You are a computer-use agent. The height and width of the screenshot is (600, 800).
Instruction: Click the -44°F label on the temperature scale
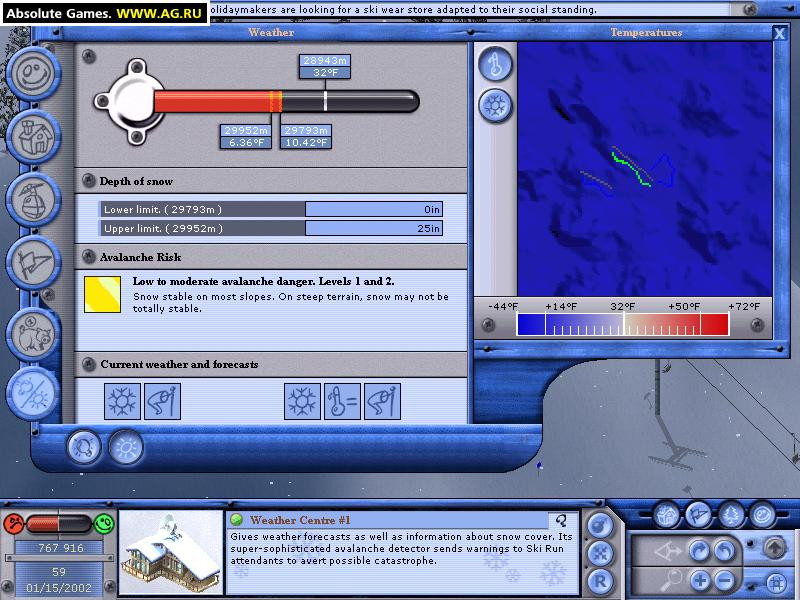[x=503, y=307]
